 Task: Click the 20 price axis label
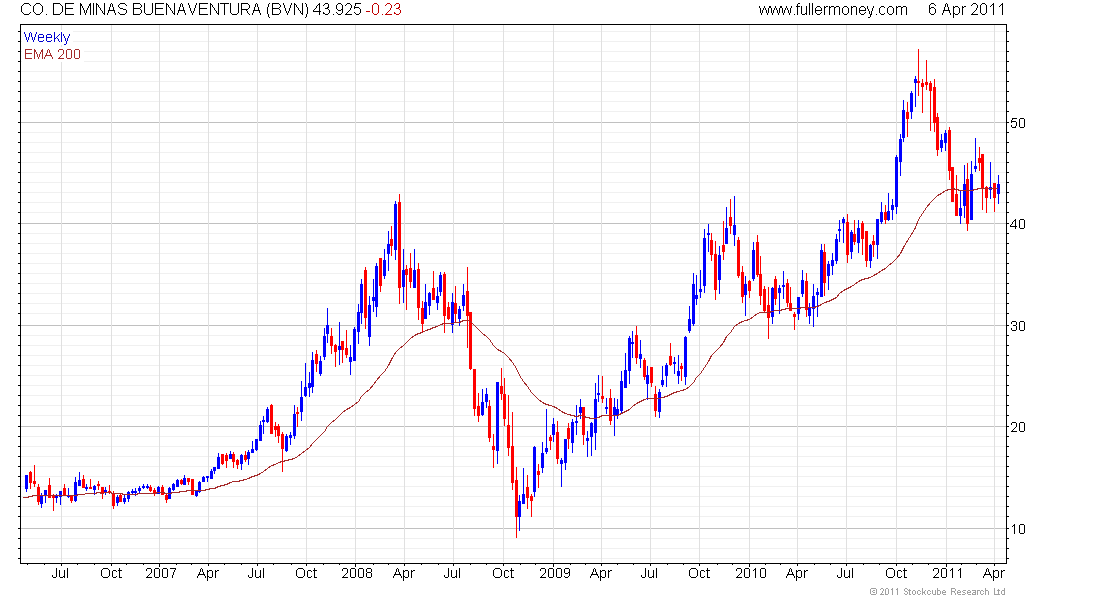pyautogui.click(x=1018, y=427)
